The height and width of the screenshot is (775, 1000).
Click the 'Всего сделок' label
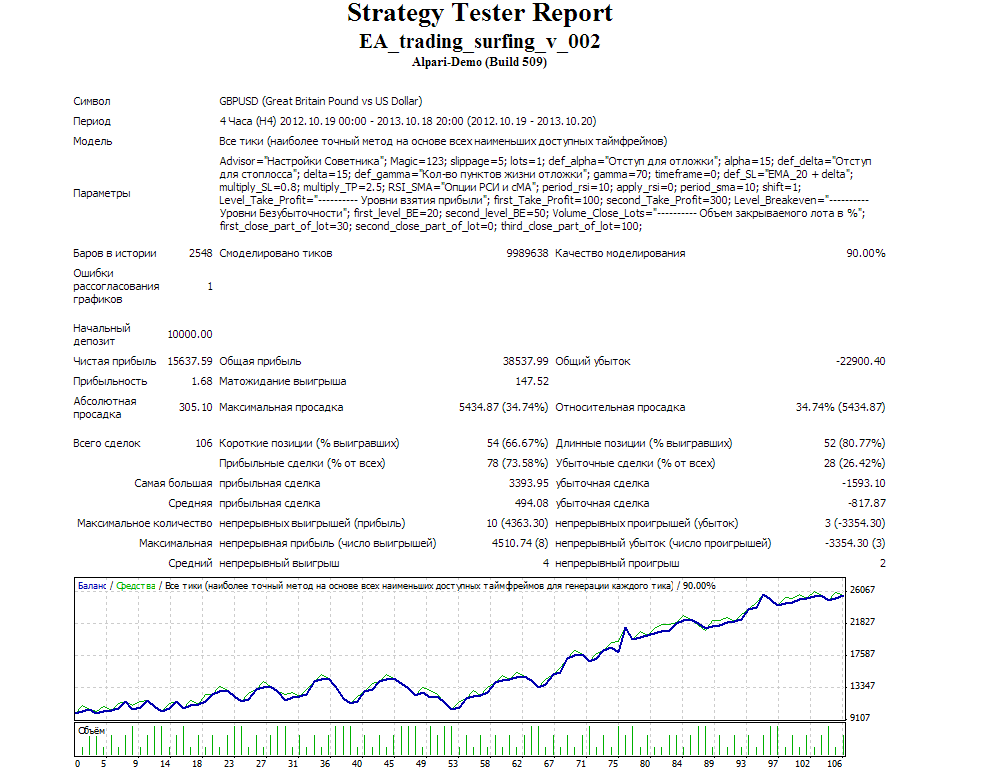(107, 443)
